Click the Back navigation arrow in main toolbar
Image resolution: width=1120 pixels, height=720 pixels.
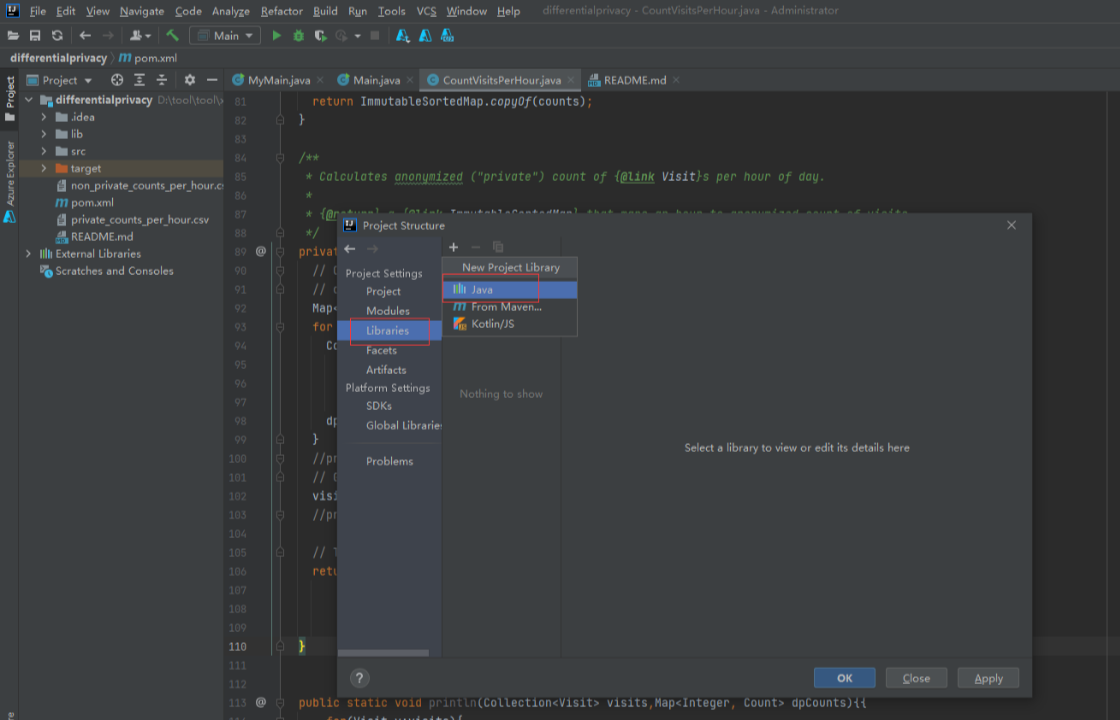(x=85, y=36)
